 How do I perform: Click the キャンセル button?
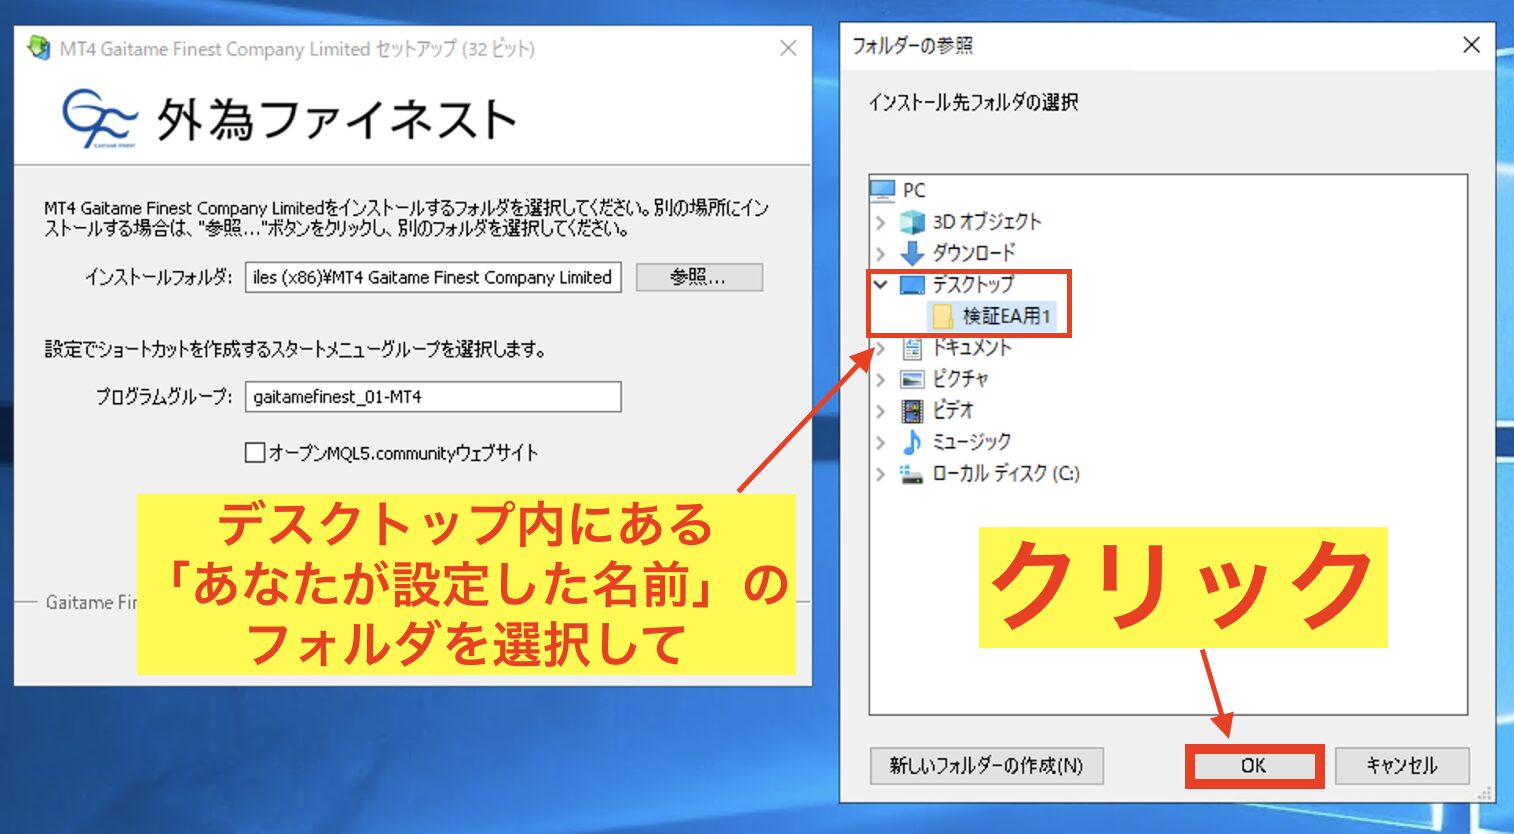click(1402, 766)
